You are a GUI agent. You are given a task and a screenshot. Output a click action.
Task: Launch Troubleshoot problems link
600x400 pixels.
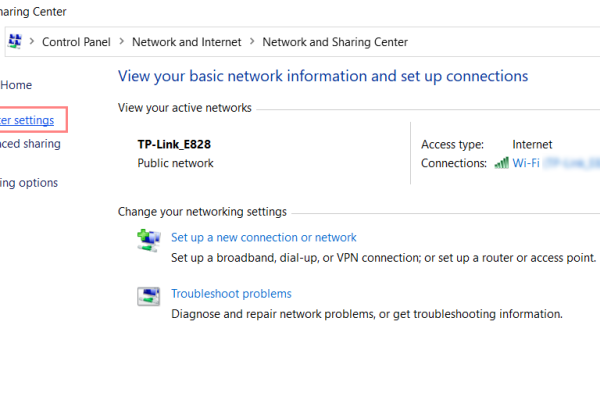231,294
